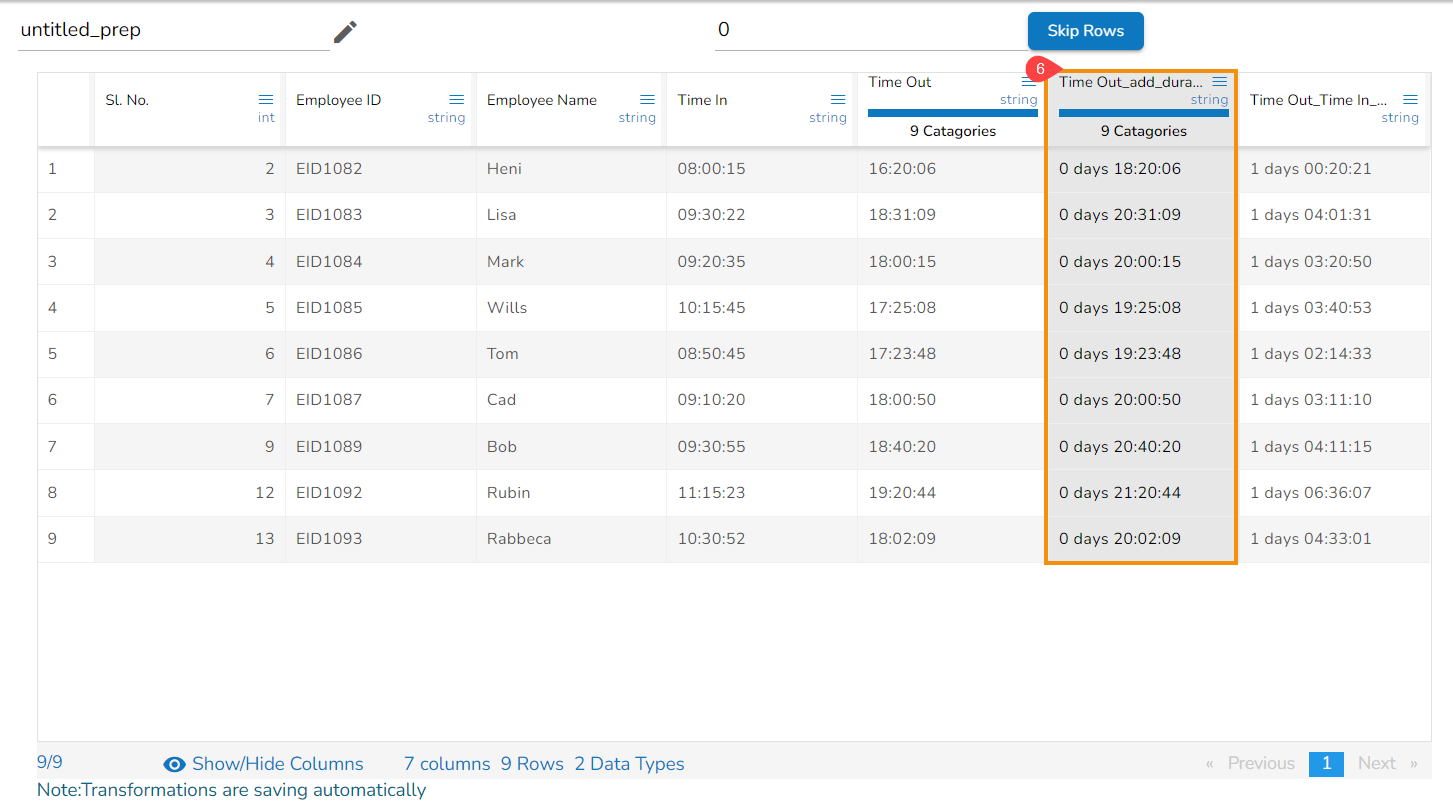Open Time Out column menu icon
Screen dimensions: 1453x806
tap(1028, 82)
